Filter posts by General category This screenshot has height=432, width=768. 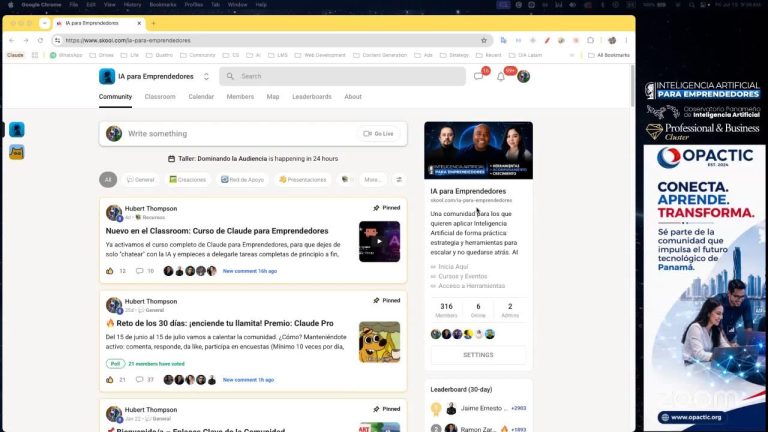click(141, 180)
